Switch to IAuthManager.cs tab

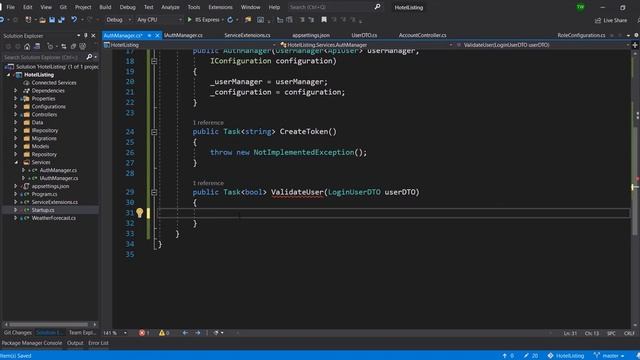tap(183, 36)
